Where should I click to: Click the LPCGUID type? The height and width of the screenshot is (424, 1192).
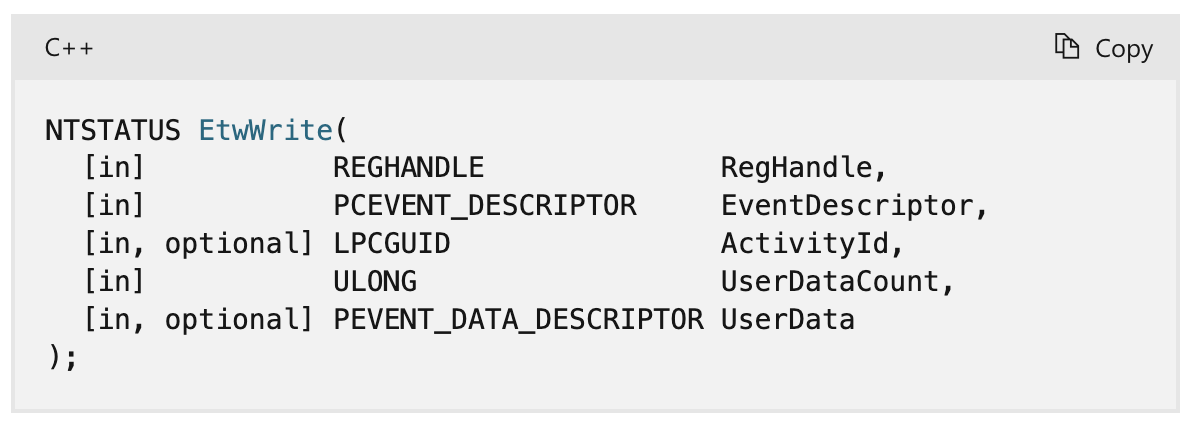point(391,244)
